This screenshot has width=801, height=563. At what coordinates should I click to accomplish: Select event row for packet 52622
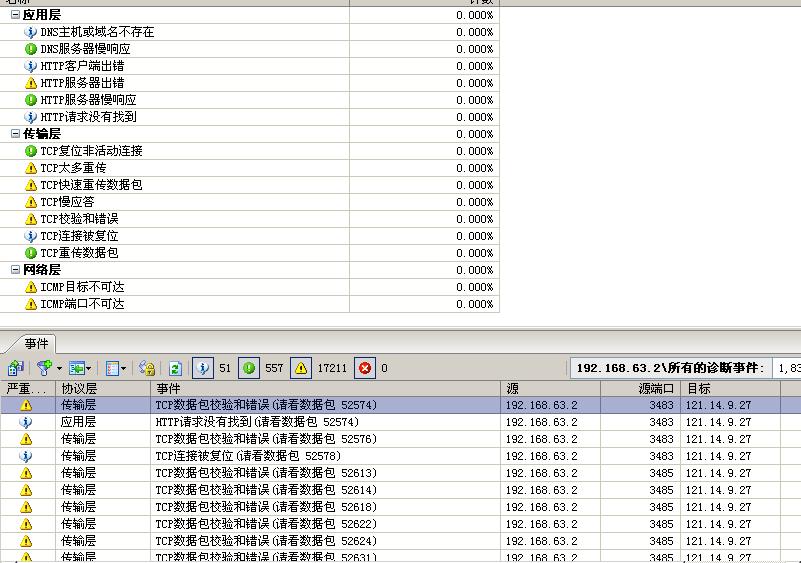click(x=400, y=524)
